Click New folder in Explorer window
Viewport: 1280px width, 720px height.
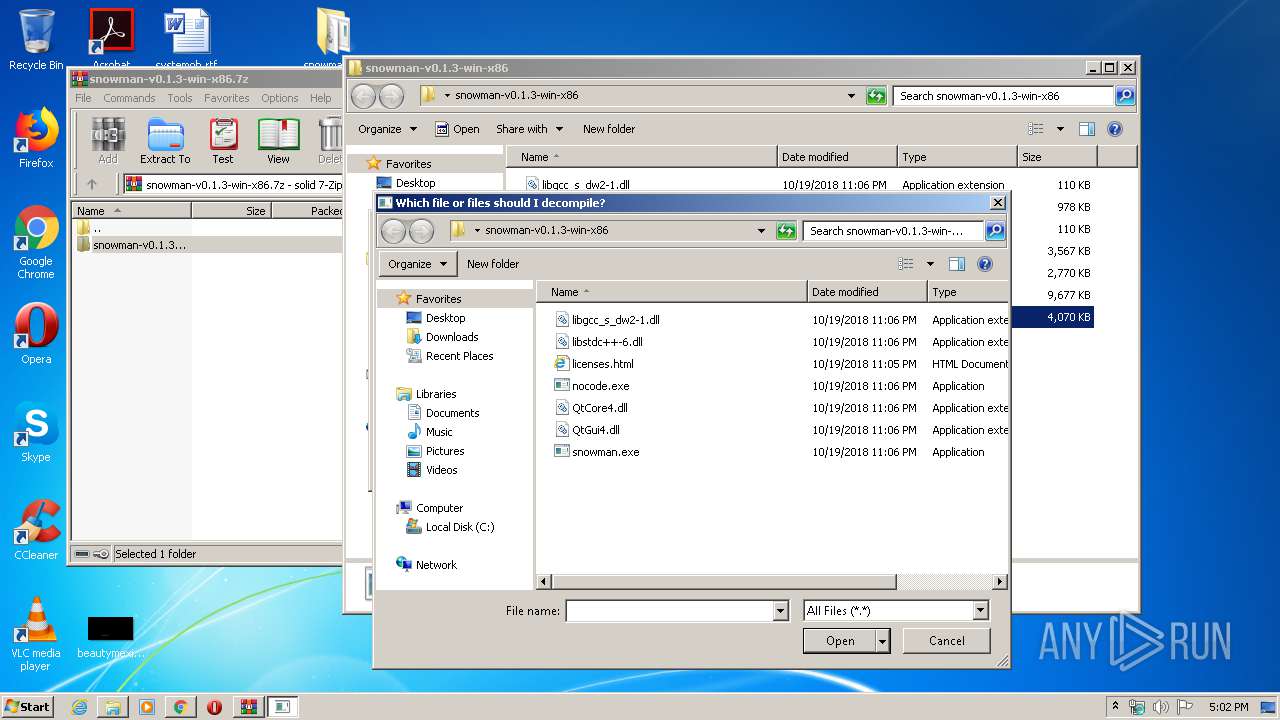point(609,129)
